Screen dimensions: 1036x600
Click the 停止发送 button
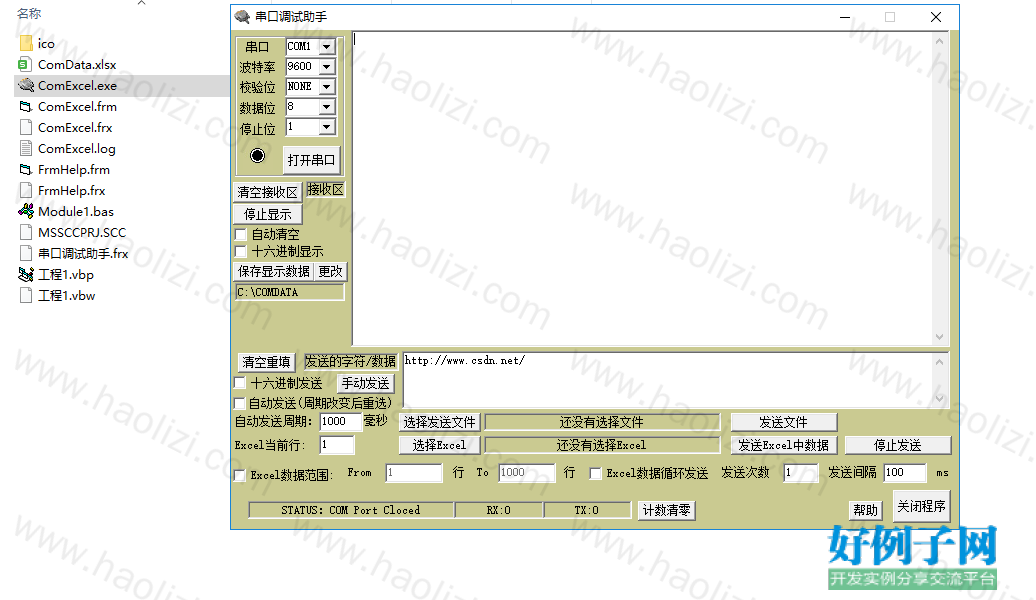point(898,445)
